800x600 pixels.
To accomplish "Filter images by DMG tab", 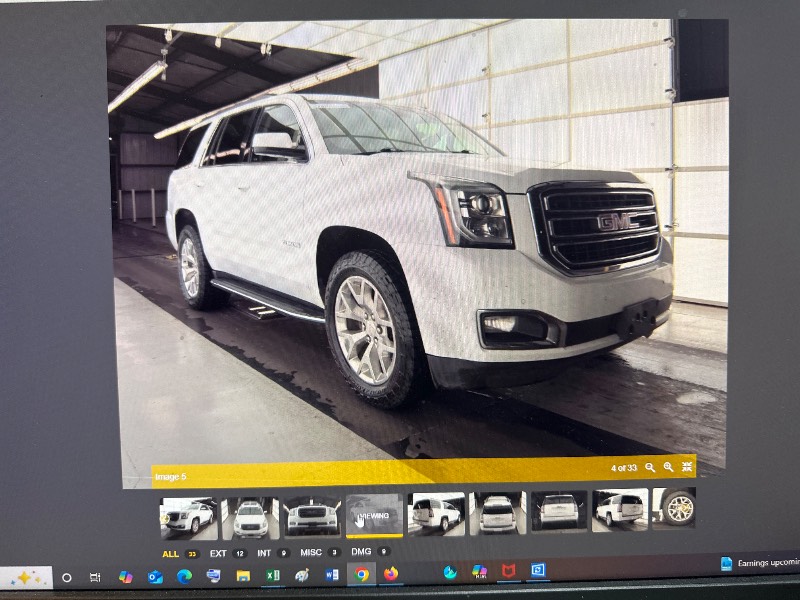I will 361,551.
